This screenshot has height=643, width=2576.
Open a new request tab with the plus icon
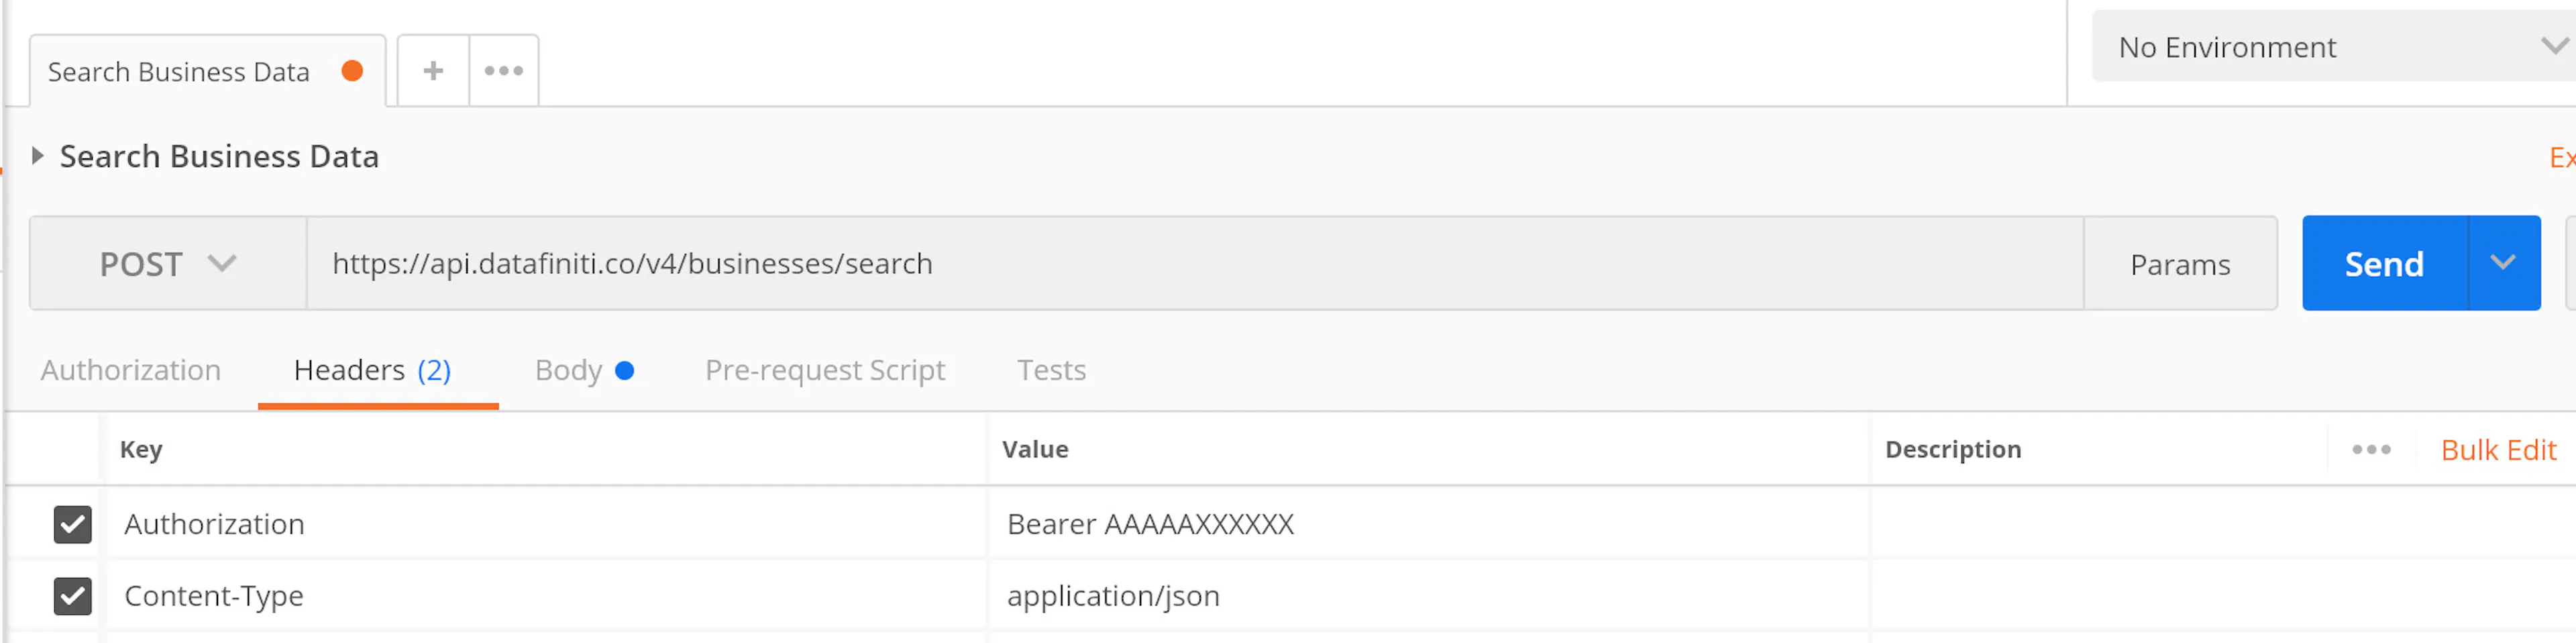tap(432, 70)
